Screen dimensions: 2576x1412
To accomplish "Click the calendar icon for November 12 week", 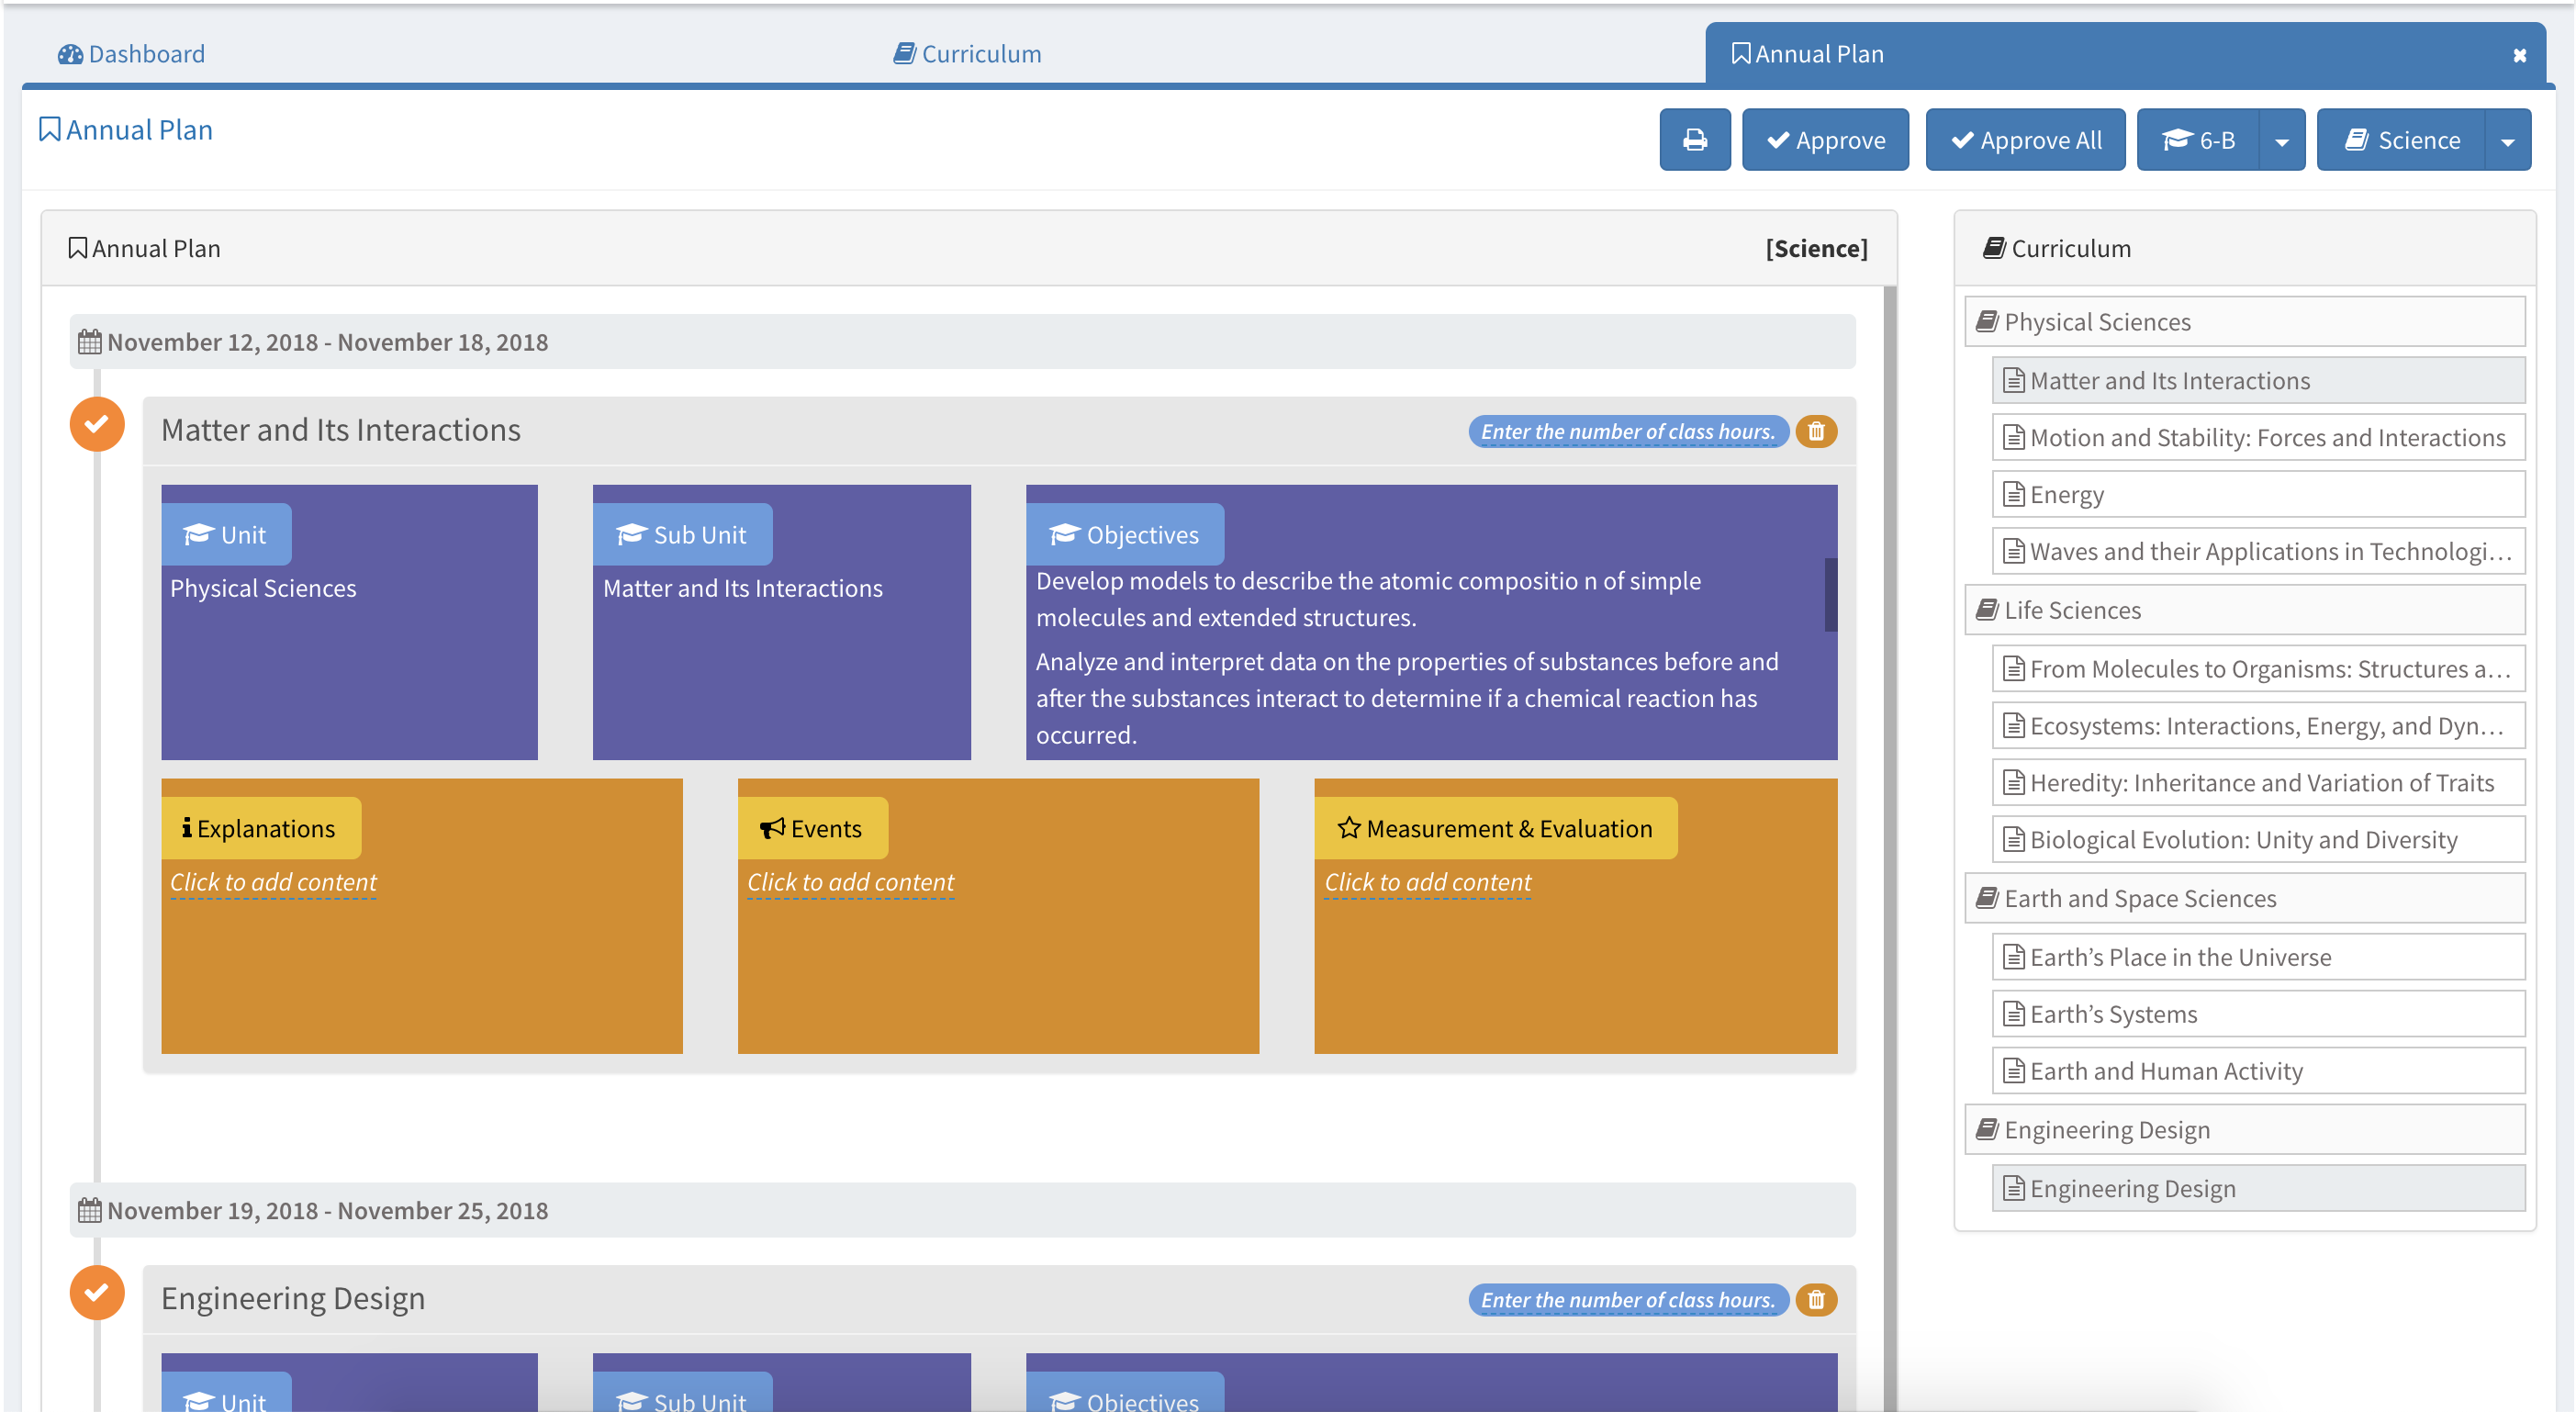I will pos(89,342).
